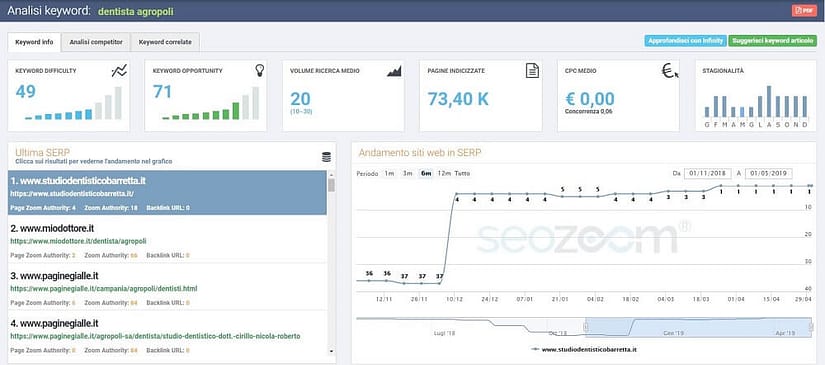825x365 pixels.
Task: Click the SERP list scrollbar down arrow
Action: click(x=331, y=351)
